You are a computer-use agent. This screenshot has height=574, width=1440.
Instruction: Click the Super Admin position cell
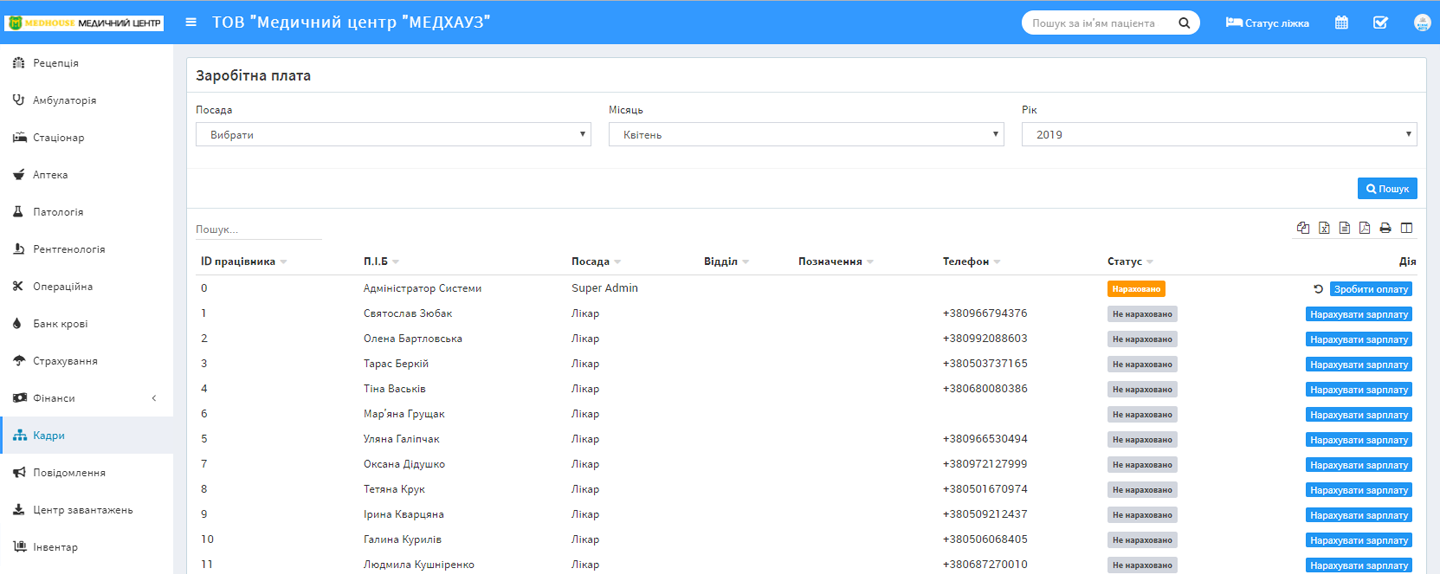pos(605,288)
